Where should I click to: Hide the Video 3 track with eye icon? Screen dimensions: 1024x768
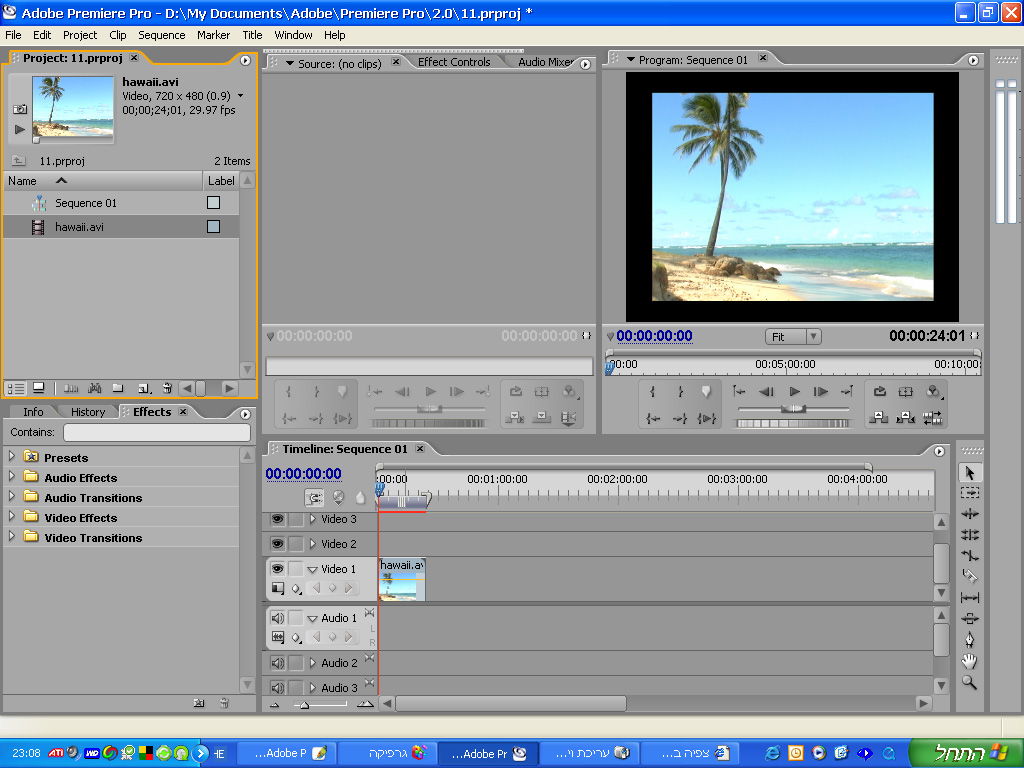(x=278, y=519)
